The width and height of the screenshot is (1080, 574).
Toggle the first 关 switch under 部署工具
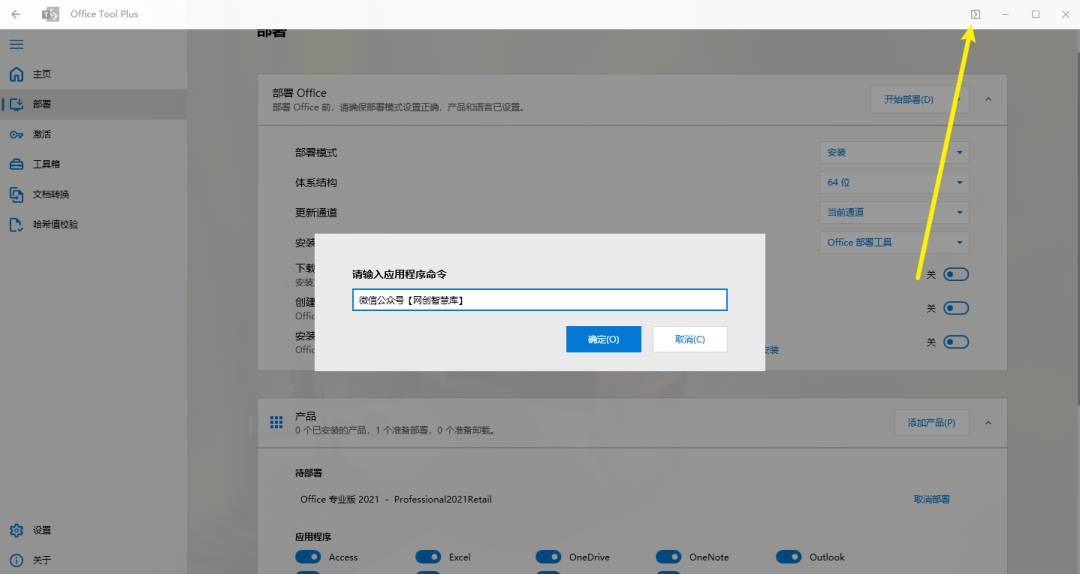956,274
